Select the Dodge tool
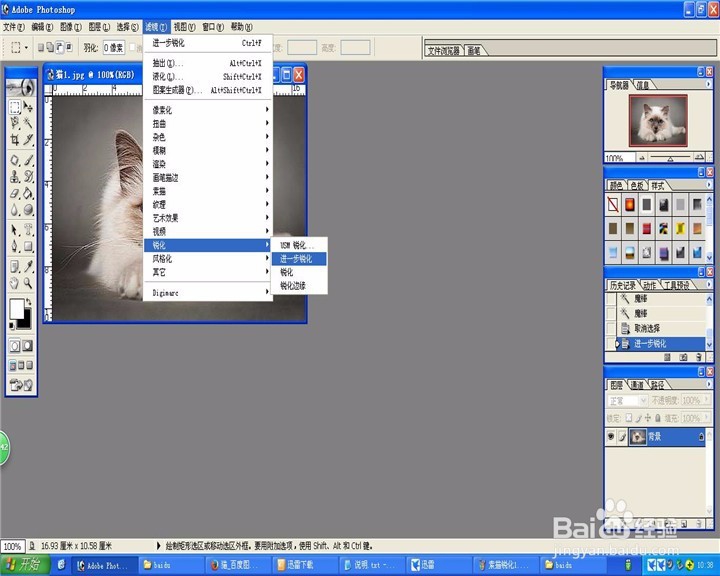The image size is (720, 576). click(28, 209)
